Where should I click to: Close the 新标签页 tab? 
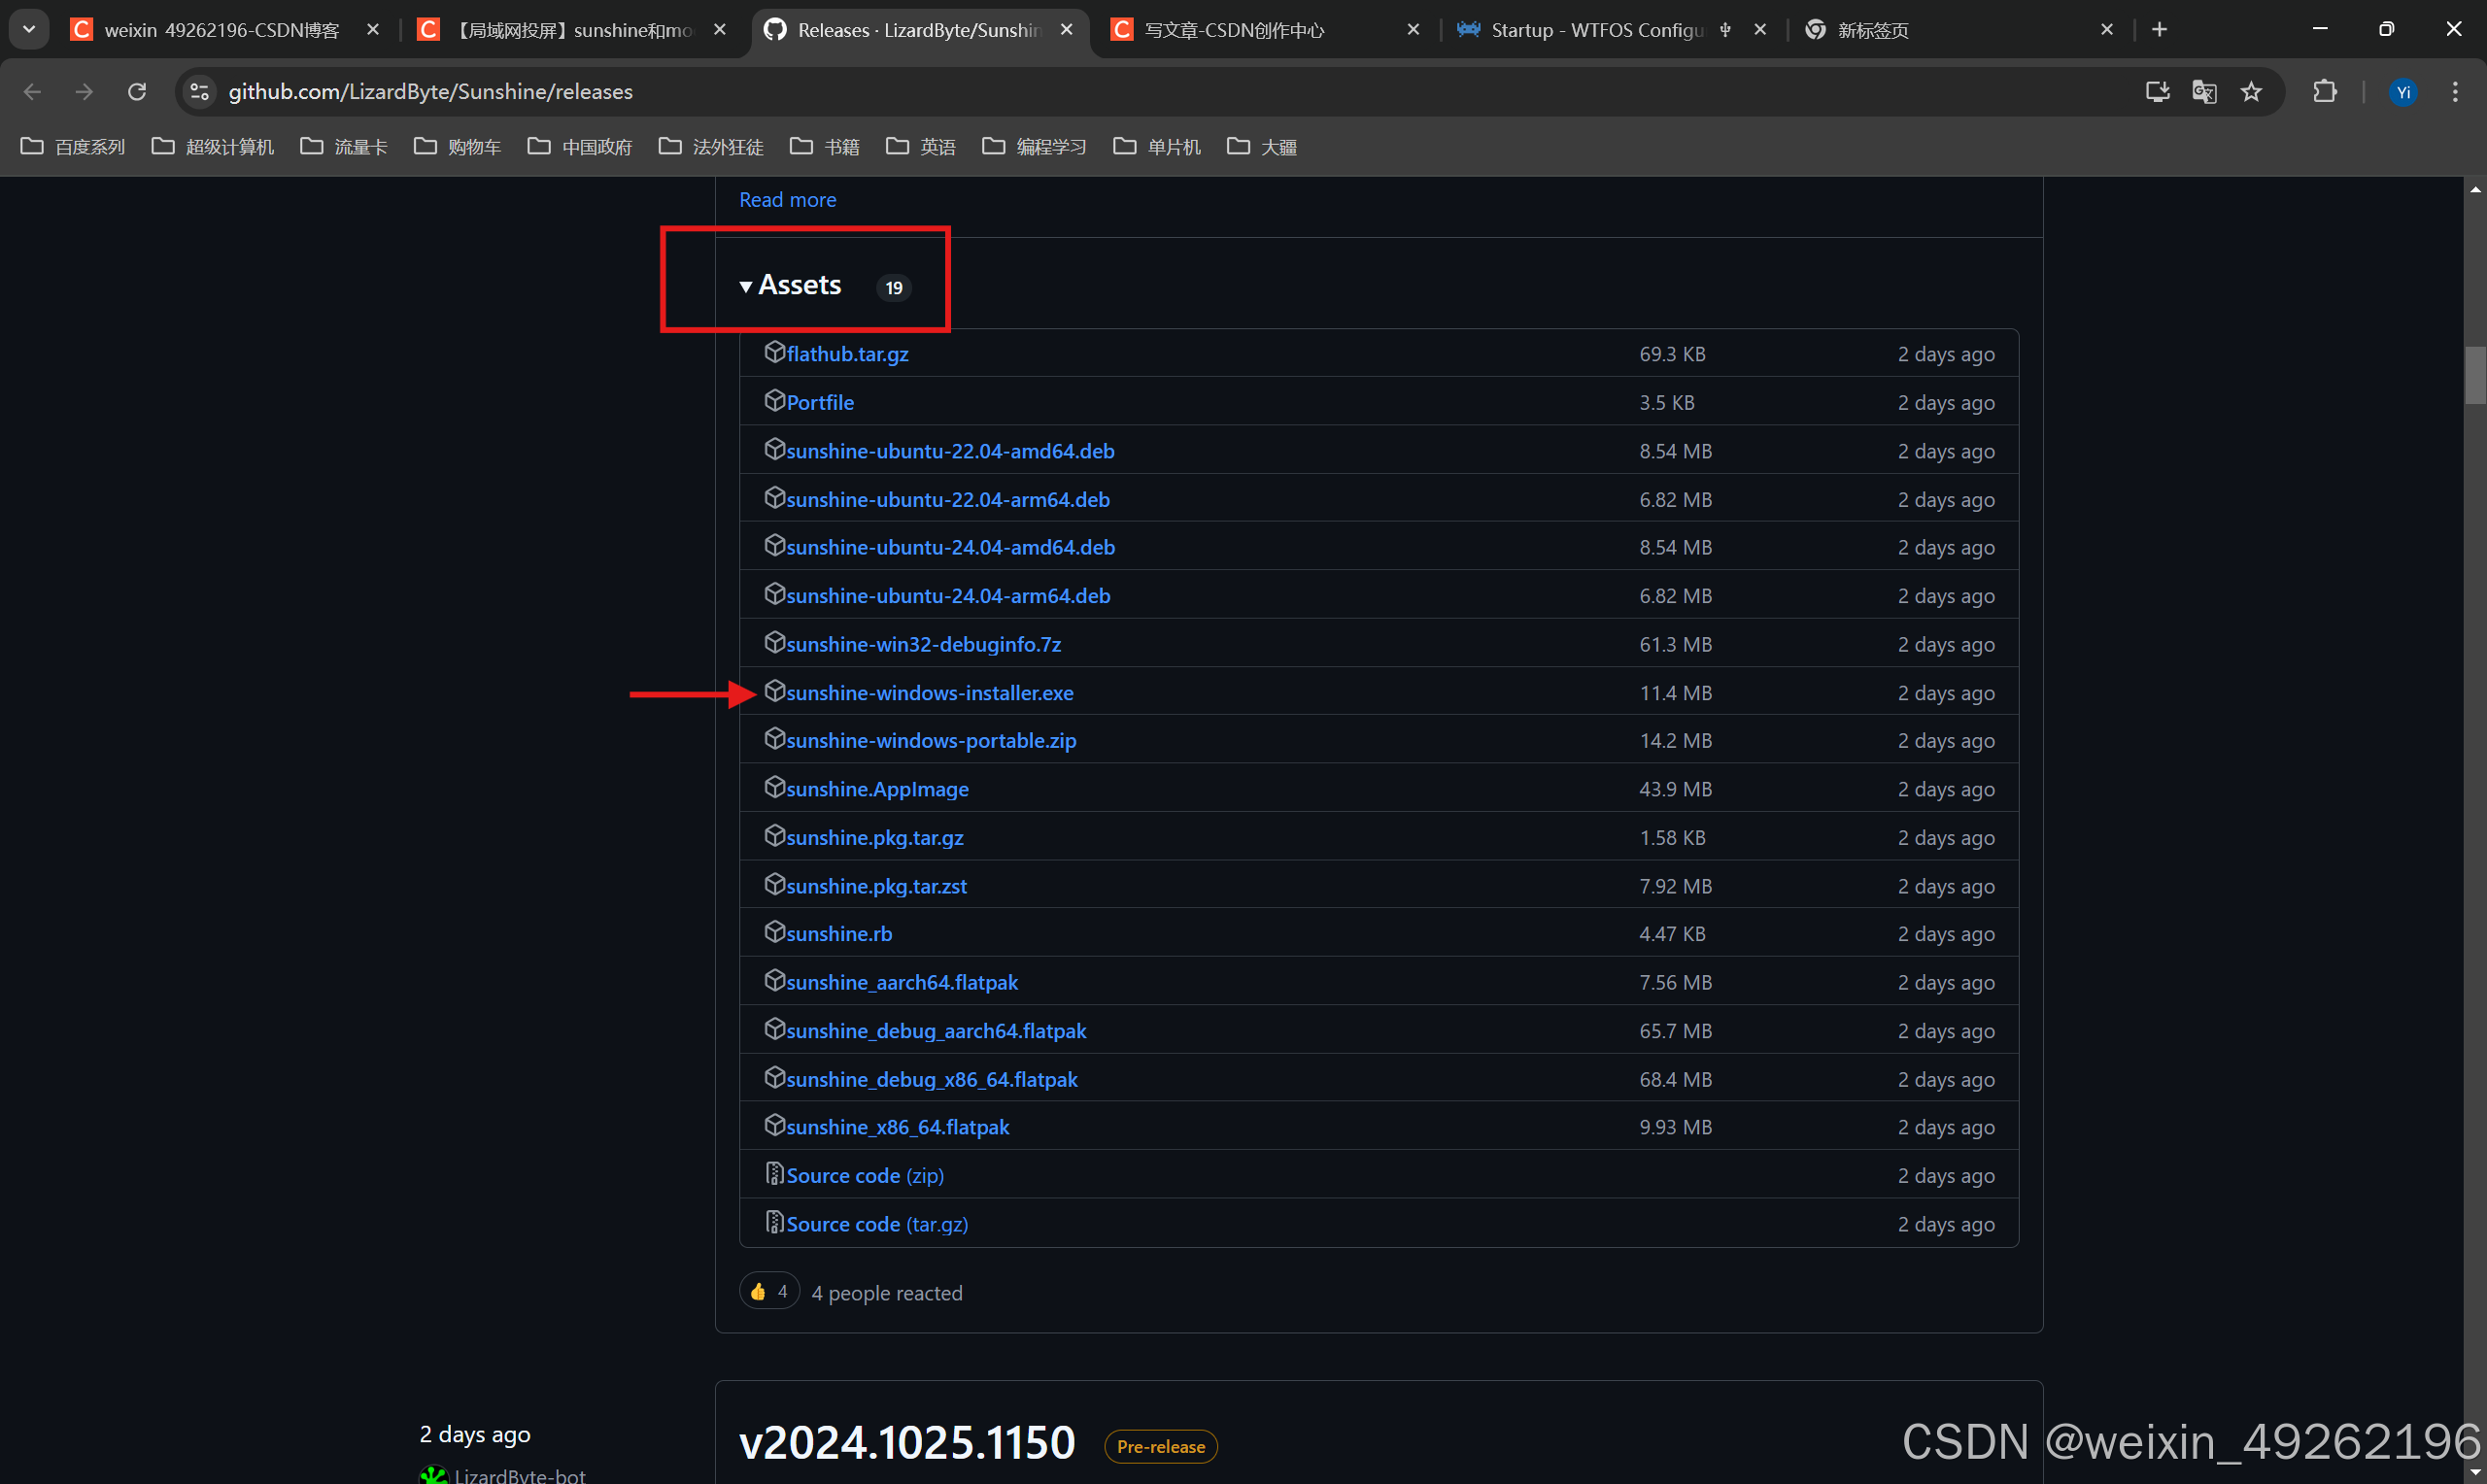tap(2107, 30)
